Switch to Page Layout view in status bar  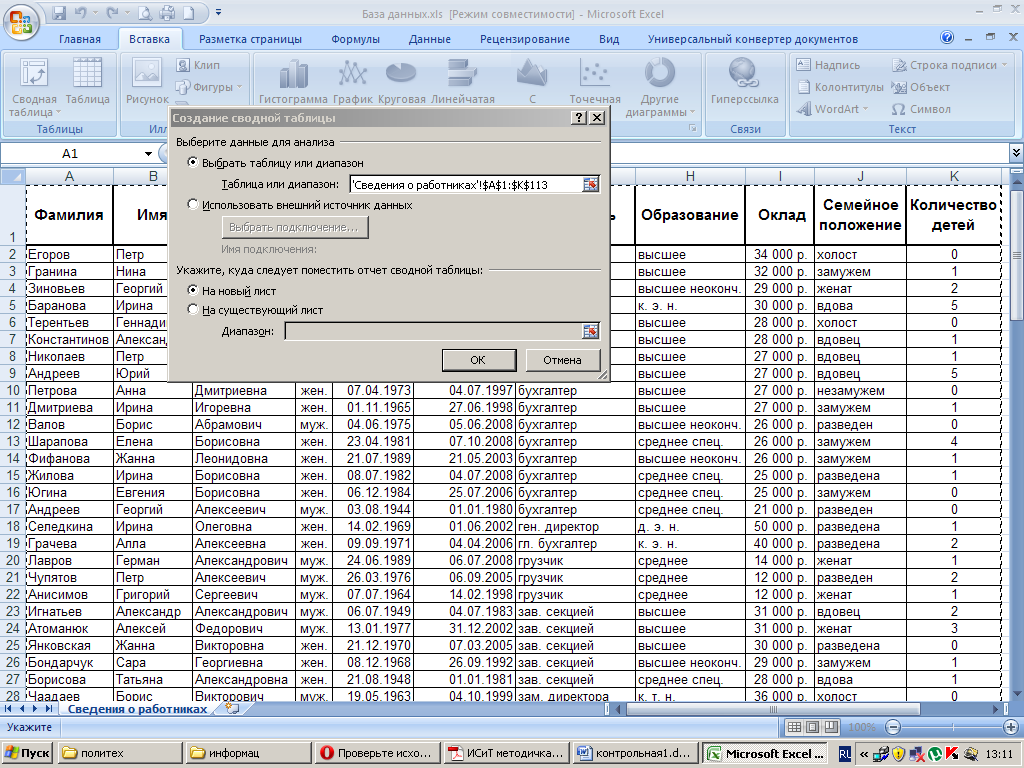[x=812, y=727]
